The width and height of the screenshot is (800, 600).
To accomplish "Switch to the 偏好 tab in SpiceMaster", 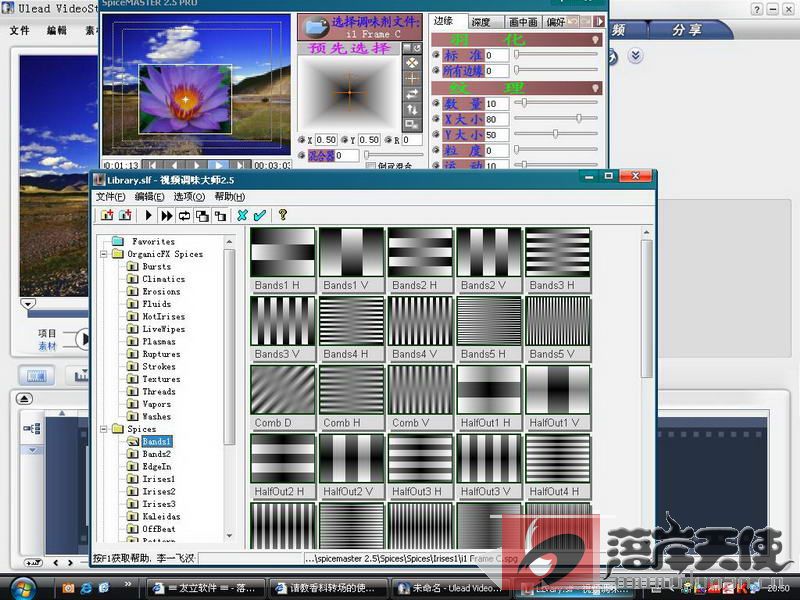I will coord(556,22).
